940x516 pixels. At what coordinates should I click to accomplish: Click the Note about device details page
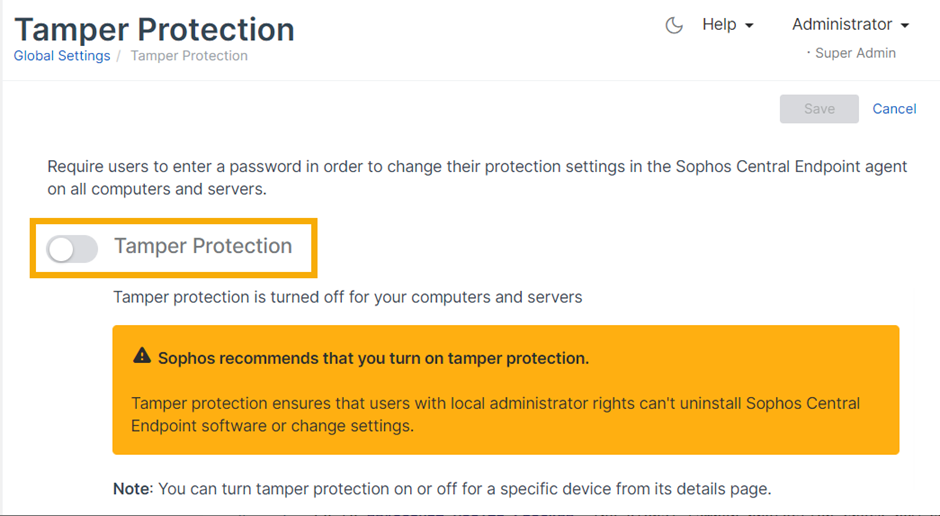(x=442, y=489)
